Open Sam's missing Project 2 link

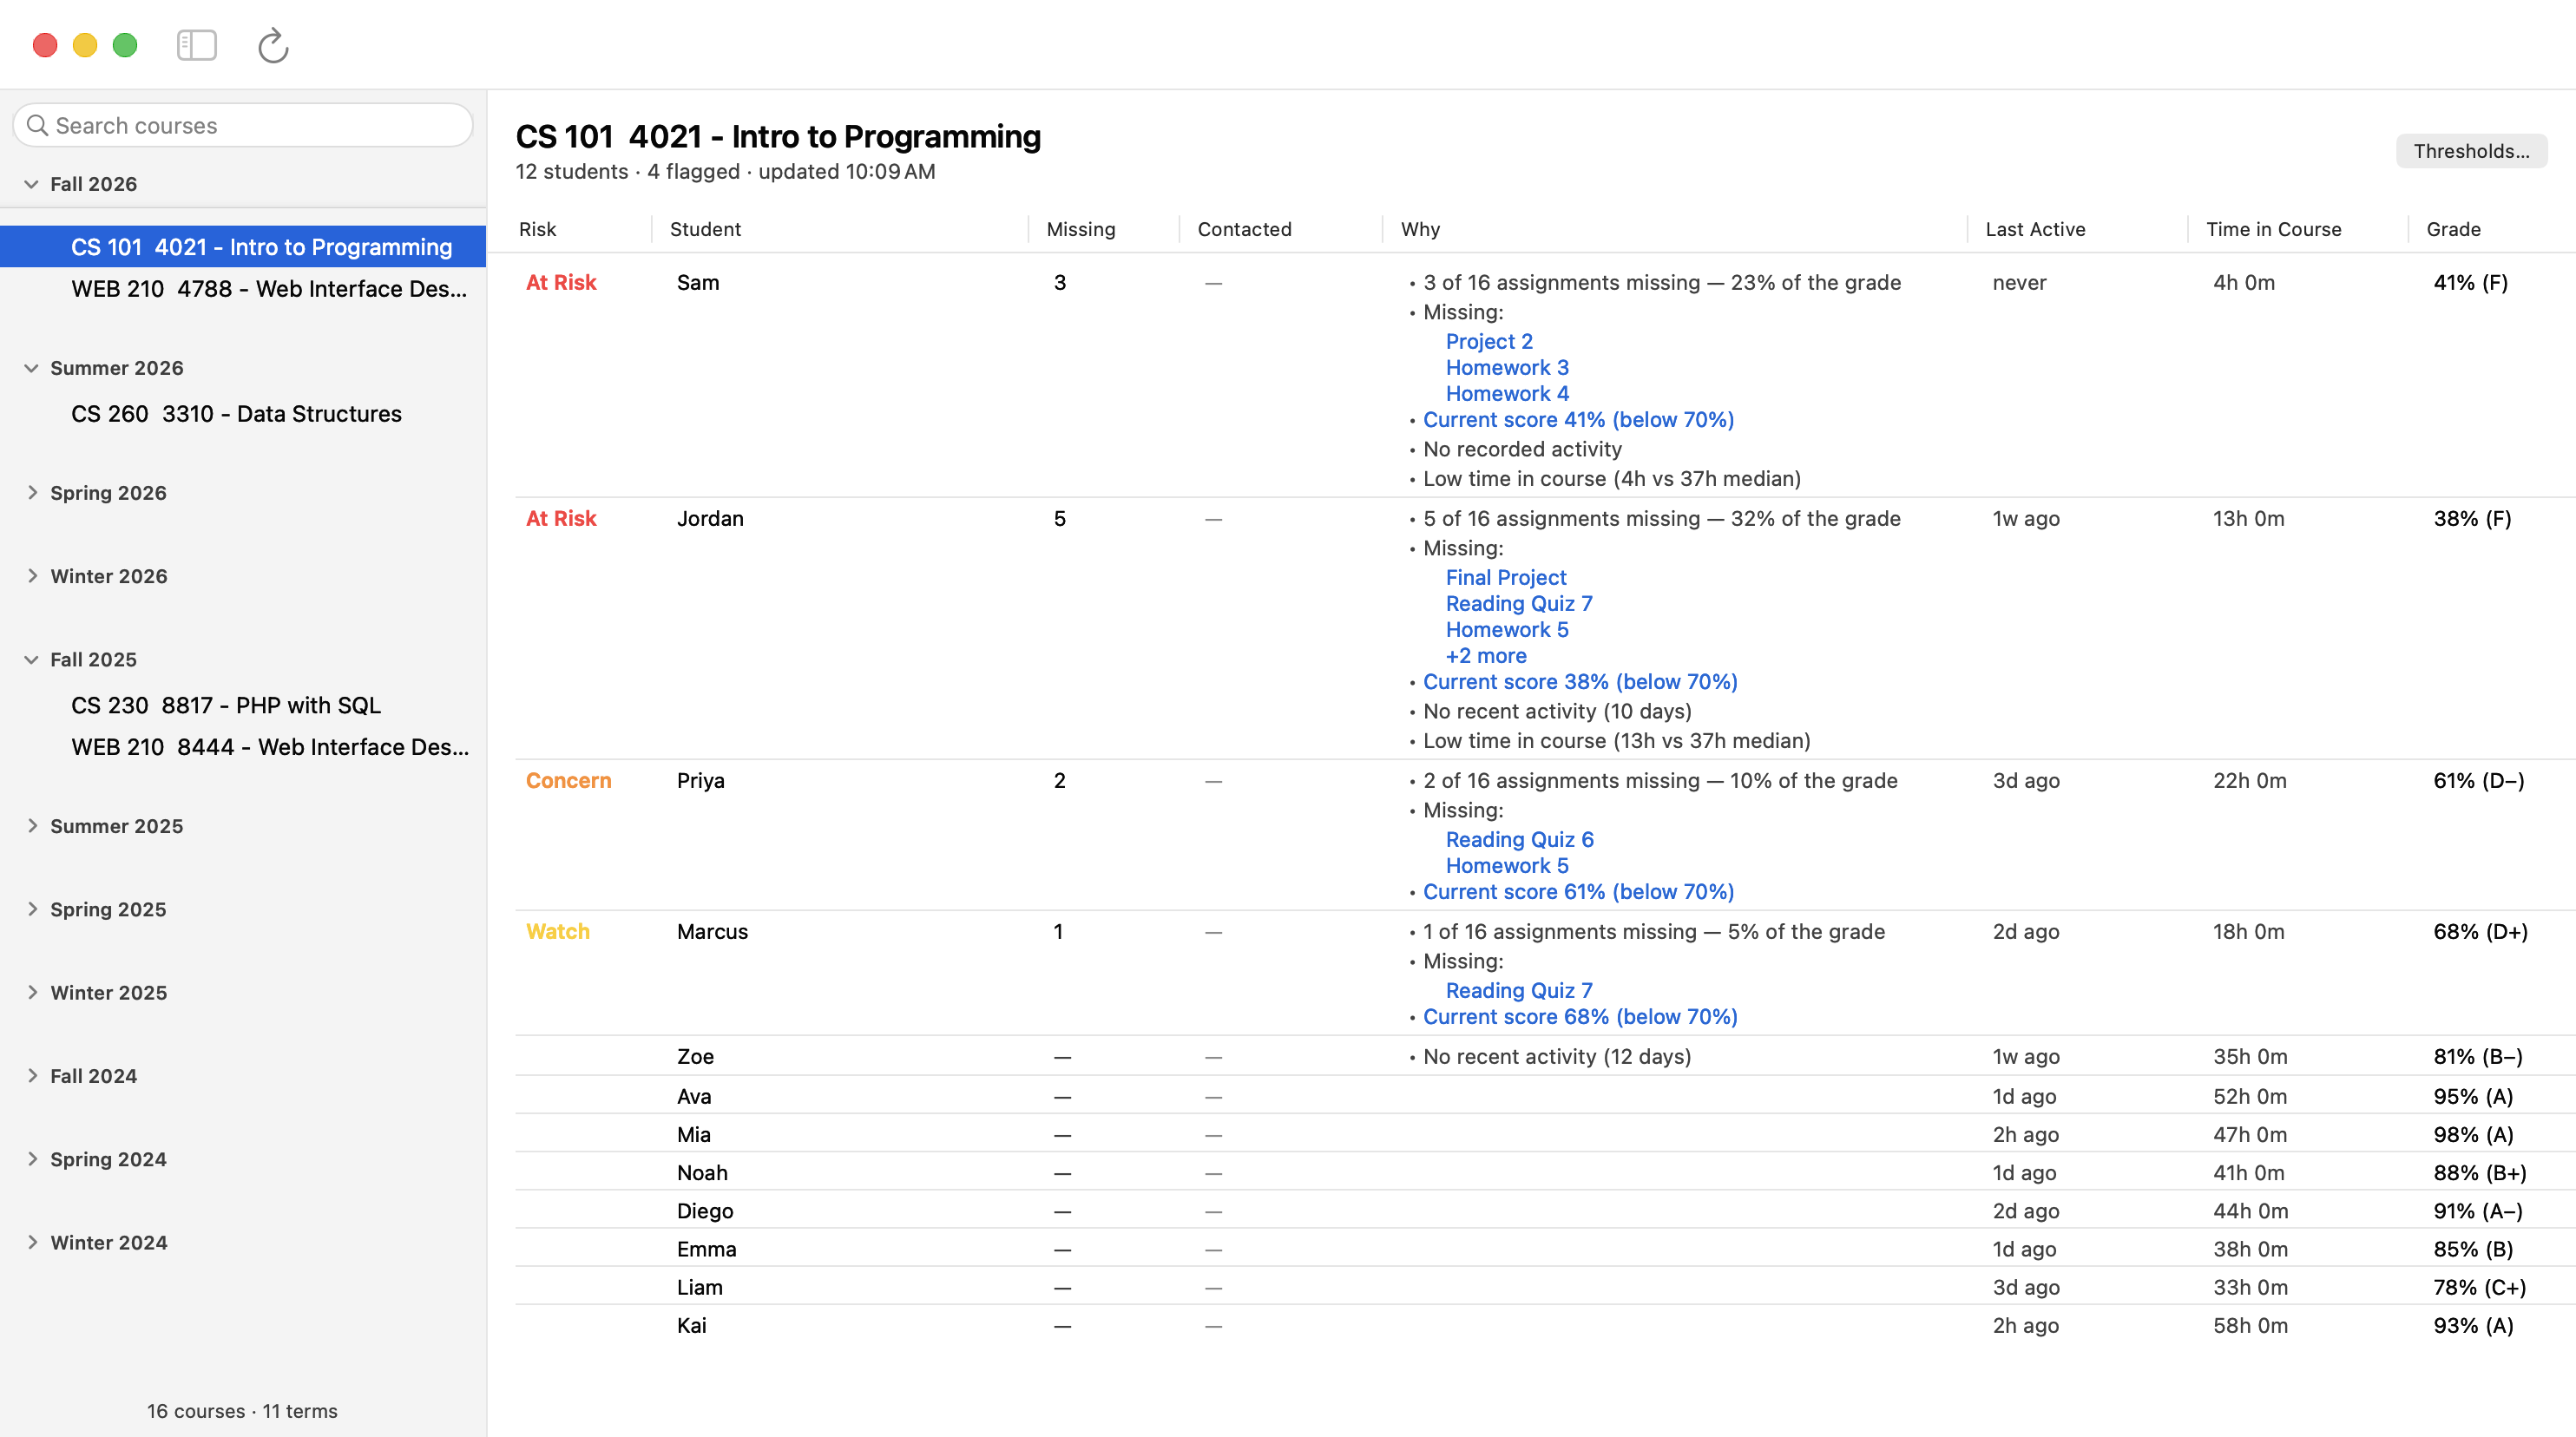(x=1489, y=342)
